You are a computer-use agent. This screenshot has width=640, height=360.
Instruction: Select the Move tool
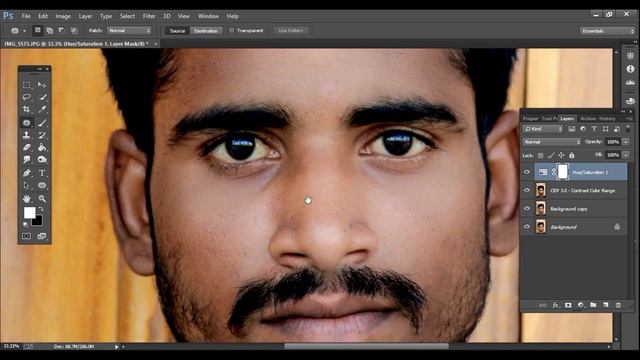42,84
